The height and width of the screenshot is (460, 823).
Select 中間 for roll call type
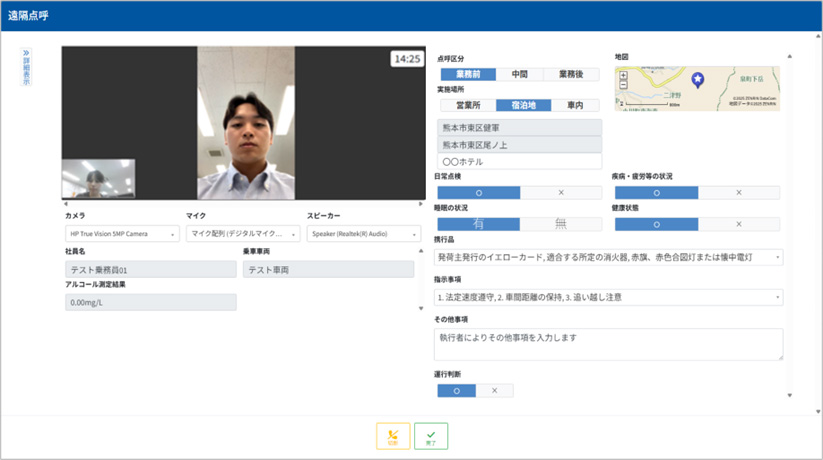pyautogui.click(x=520, y=74)
